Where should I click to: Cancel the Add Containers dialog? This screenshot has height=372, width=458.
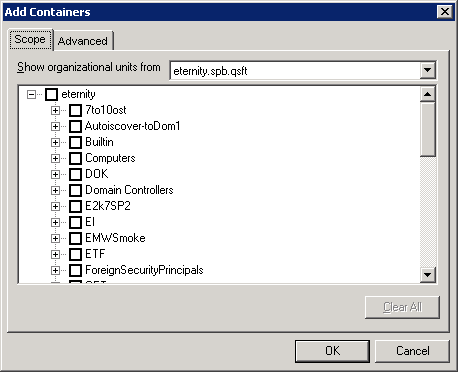pyautogui.click(x=413, y=351)
